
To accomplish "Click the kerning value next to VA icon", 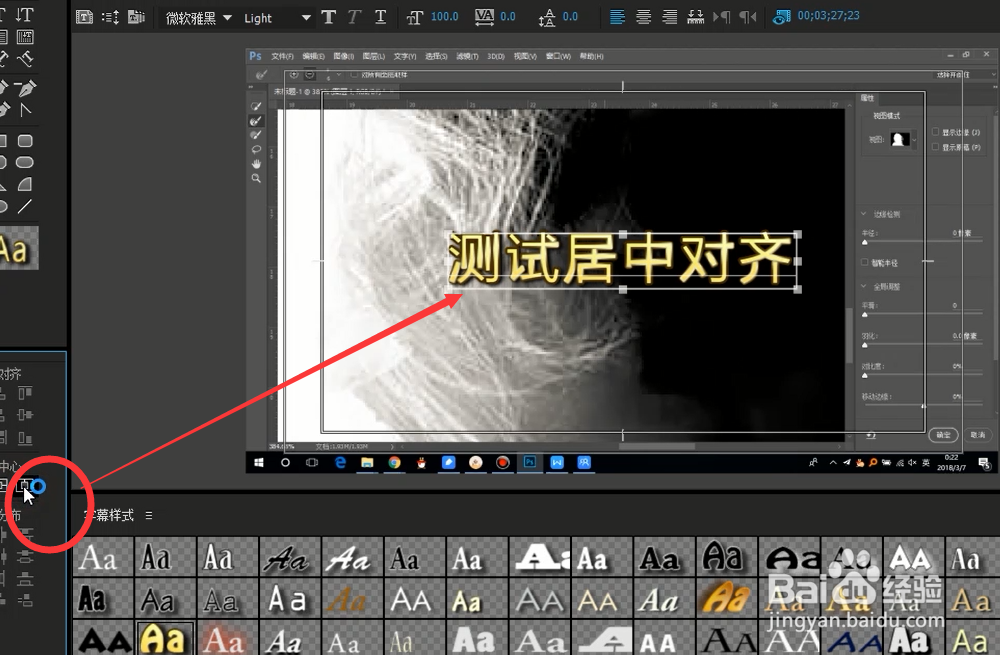I will tap(508, 17).
